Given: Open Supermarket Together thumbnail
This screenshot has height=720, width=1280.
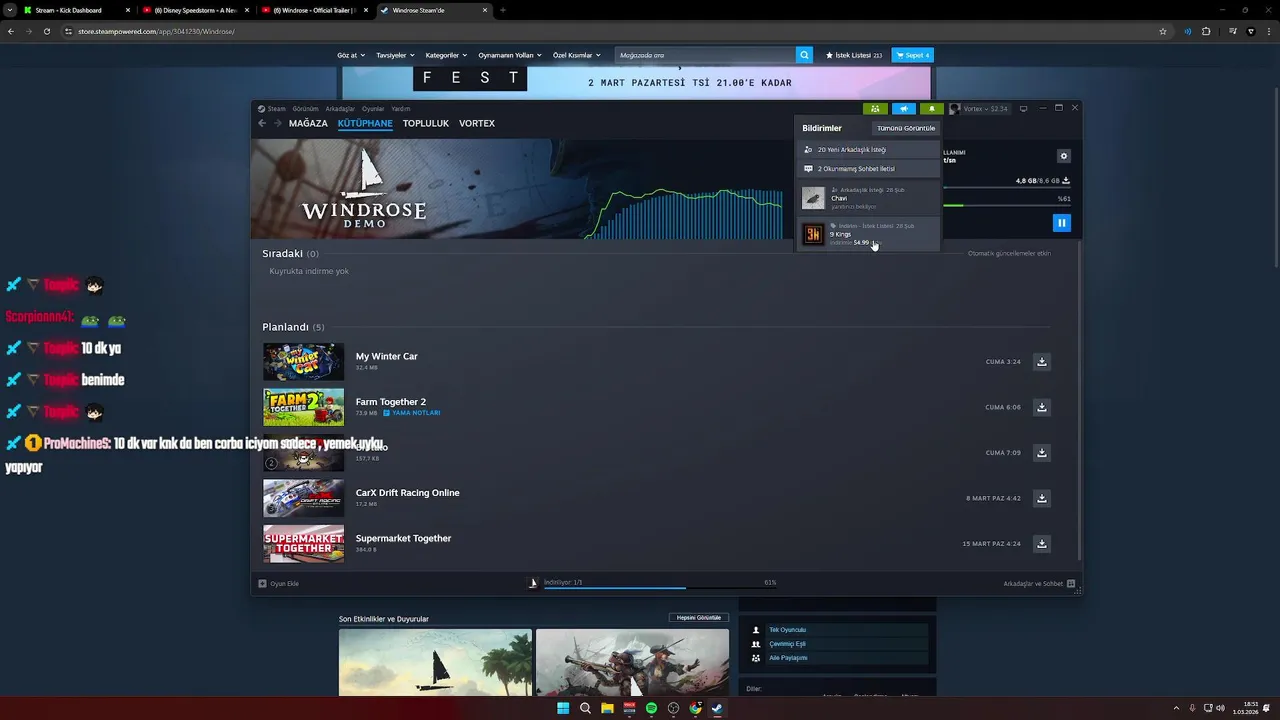Looking at the screenshot, I should tap(304, 544).
